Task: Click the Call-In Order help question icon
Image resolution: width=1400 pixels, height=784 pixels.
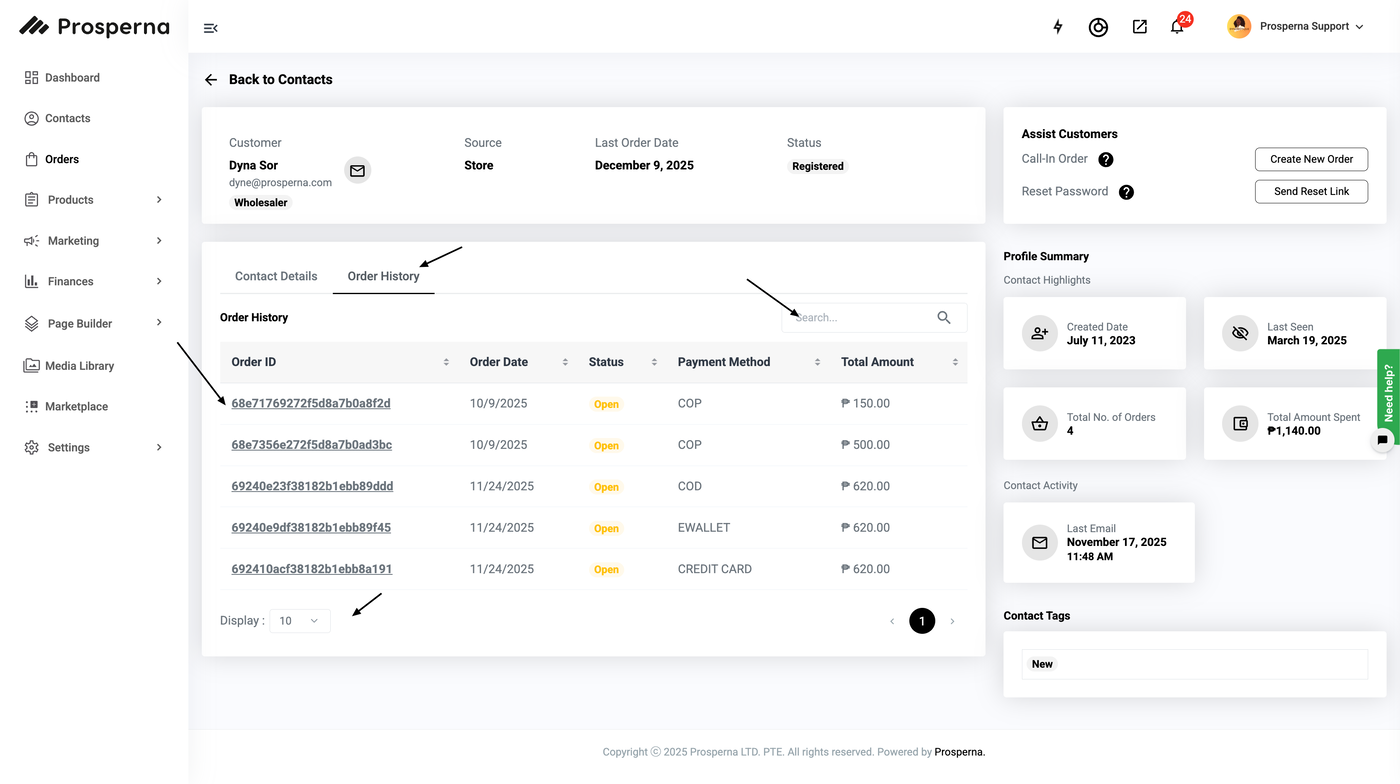Action: [x=1106, y=159]
